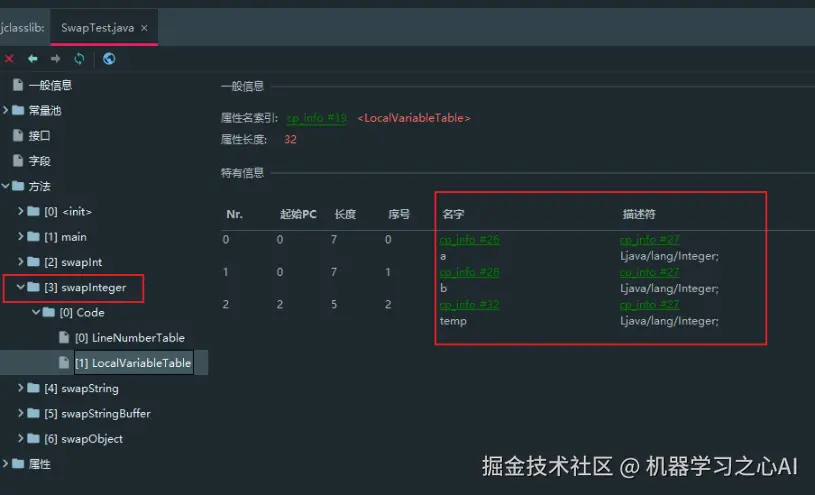
Task: Click the 方法 folder icon
Action: point(18,186)
